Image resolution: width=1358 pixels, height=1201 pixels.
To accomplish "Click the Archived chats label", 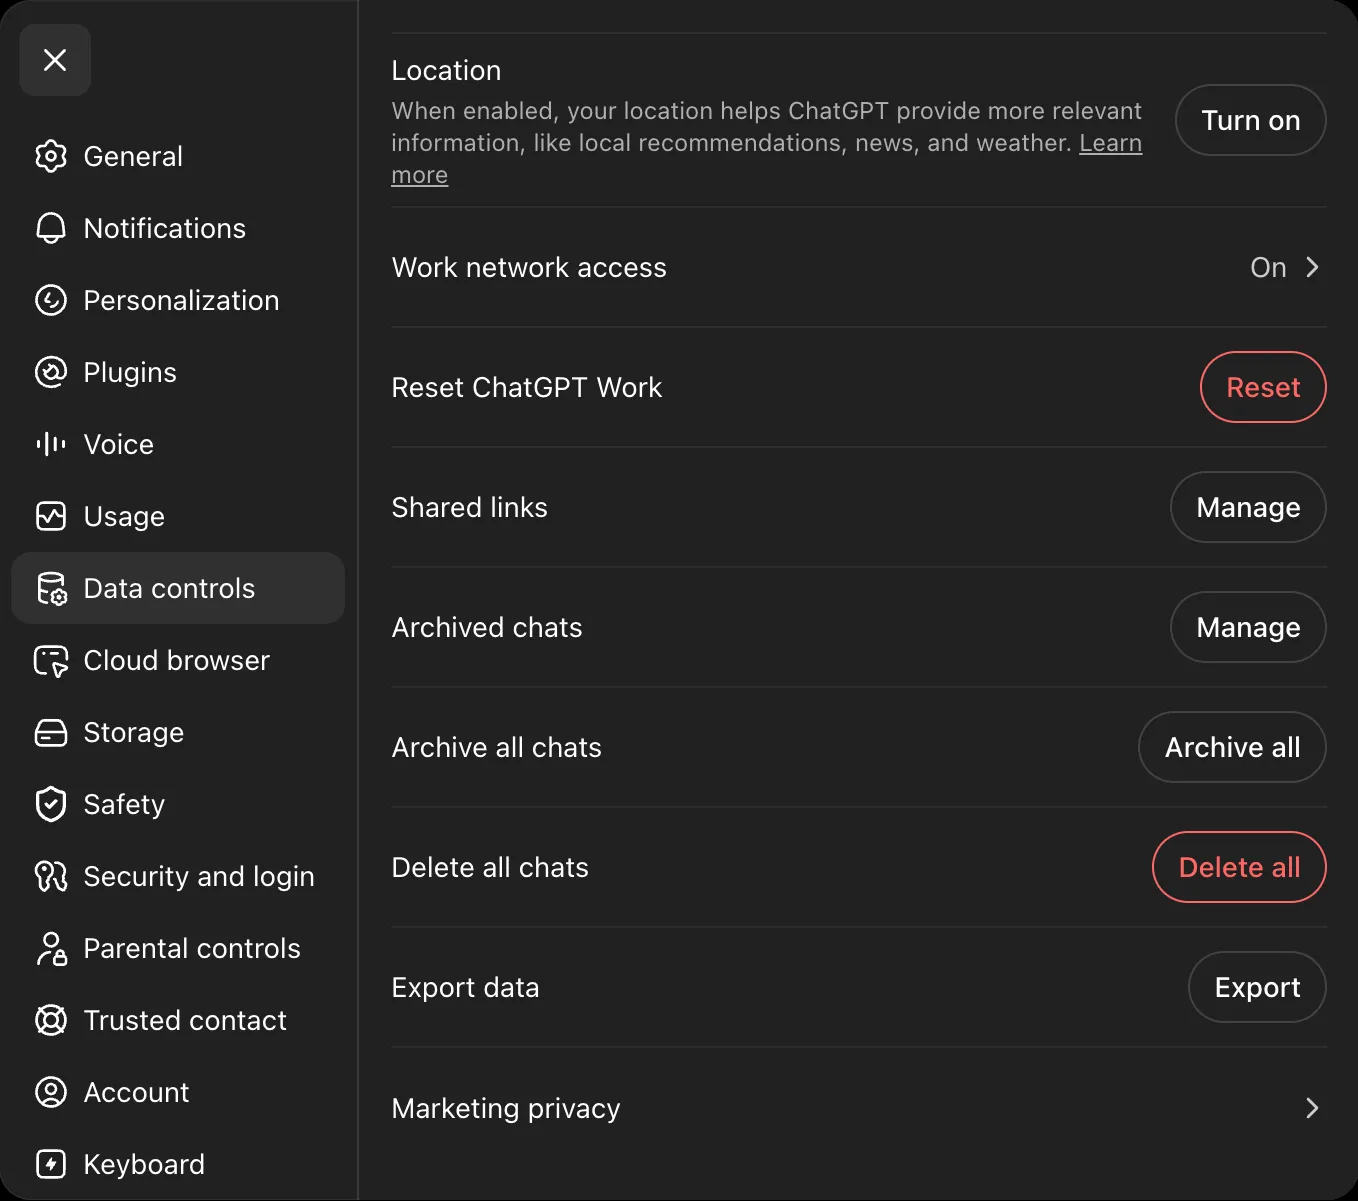I will coord(487,627).
